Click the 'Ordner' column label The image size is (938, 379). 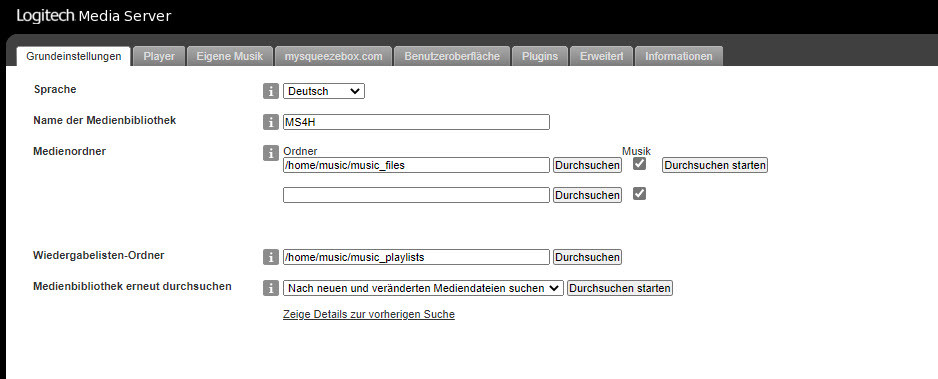point(300,151)
